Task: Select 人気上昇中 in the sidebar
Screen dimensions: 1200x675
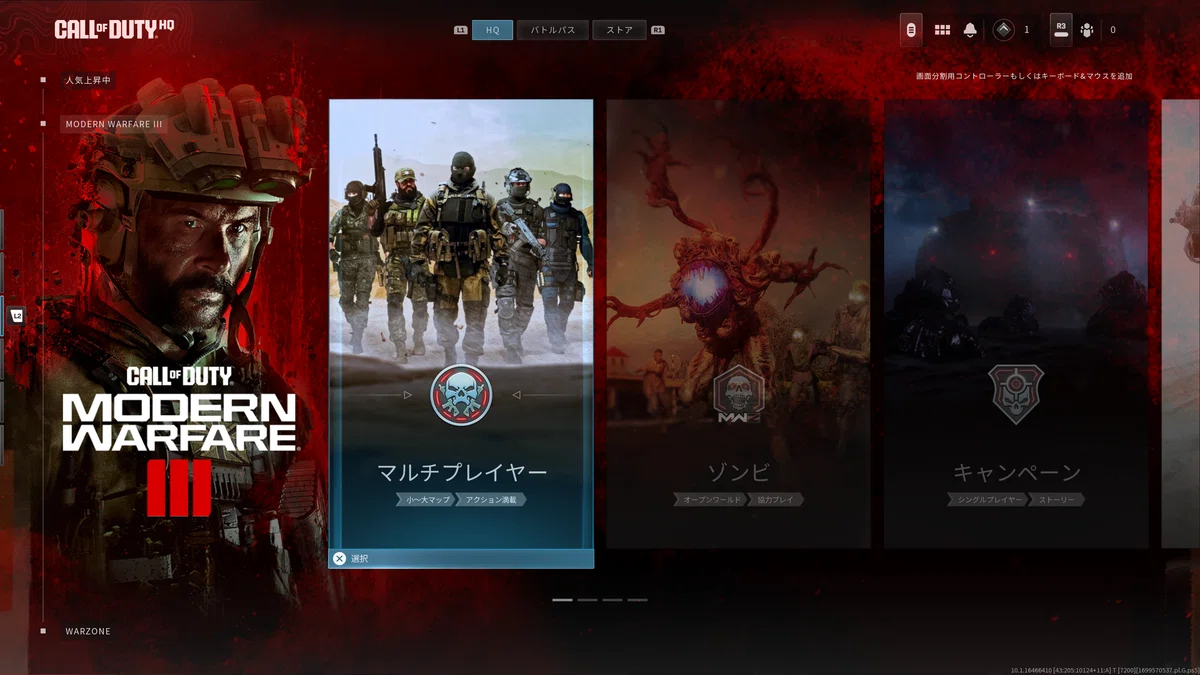Action: click(87, 80)
